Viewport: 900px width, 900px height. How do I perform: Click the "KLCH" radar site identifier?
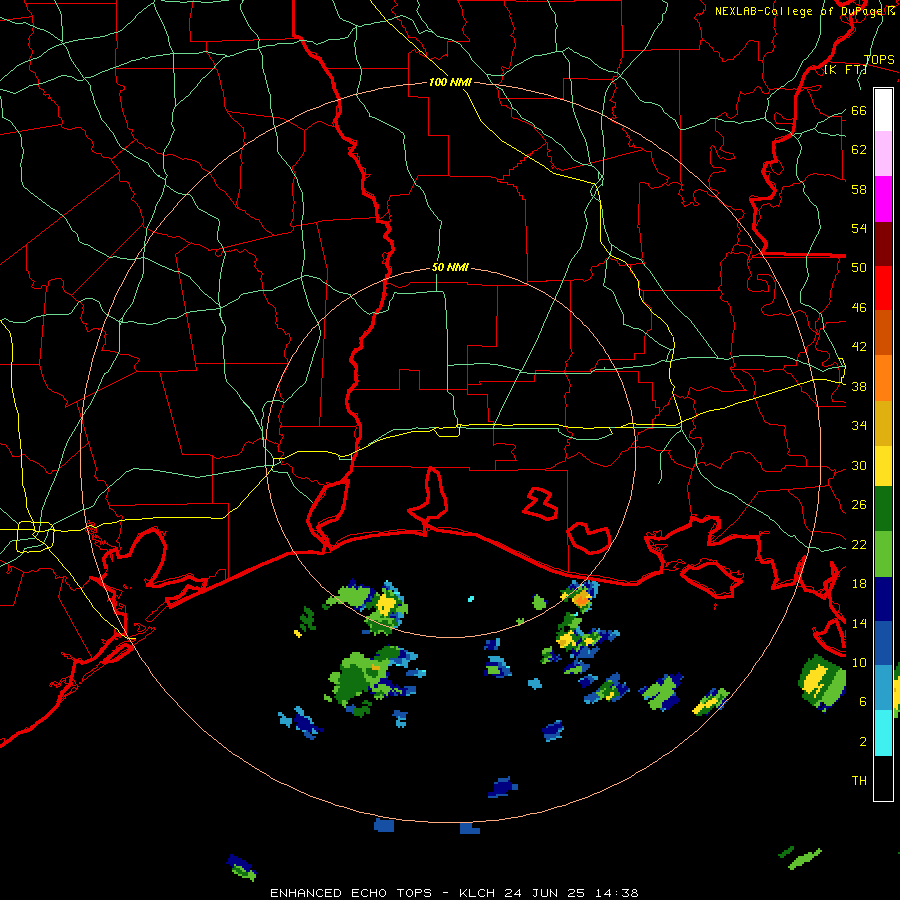[478, 893]
